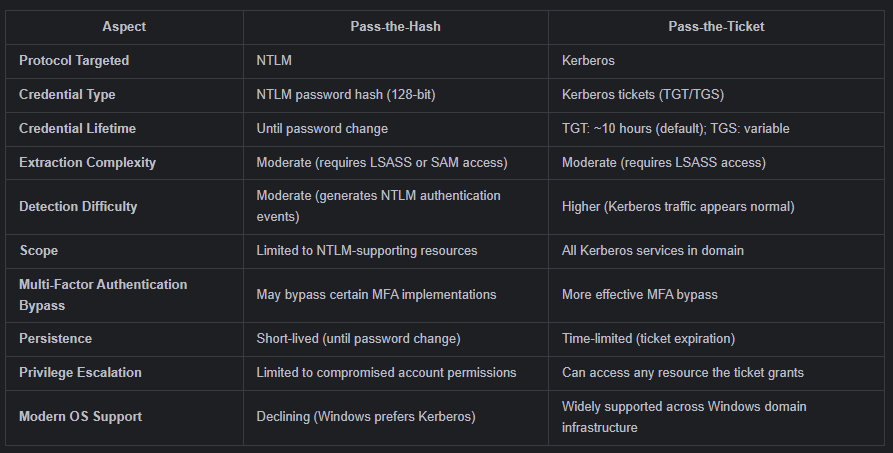Select the "Credential Type" row label

coord(67,95)
